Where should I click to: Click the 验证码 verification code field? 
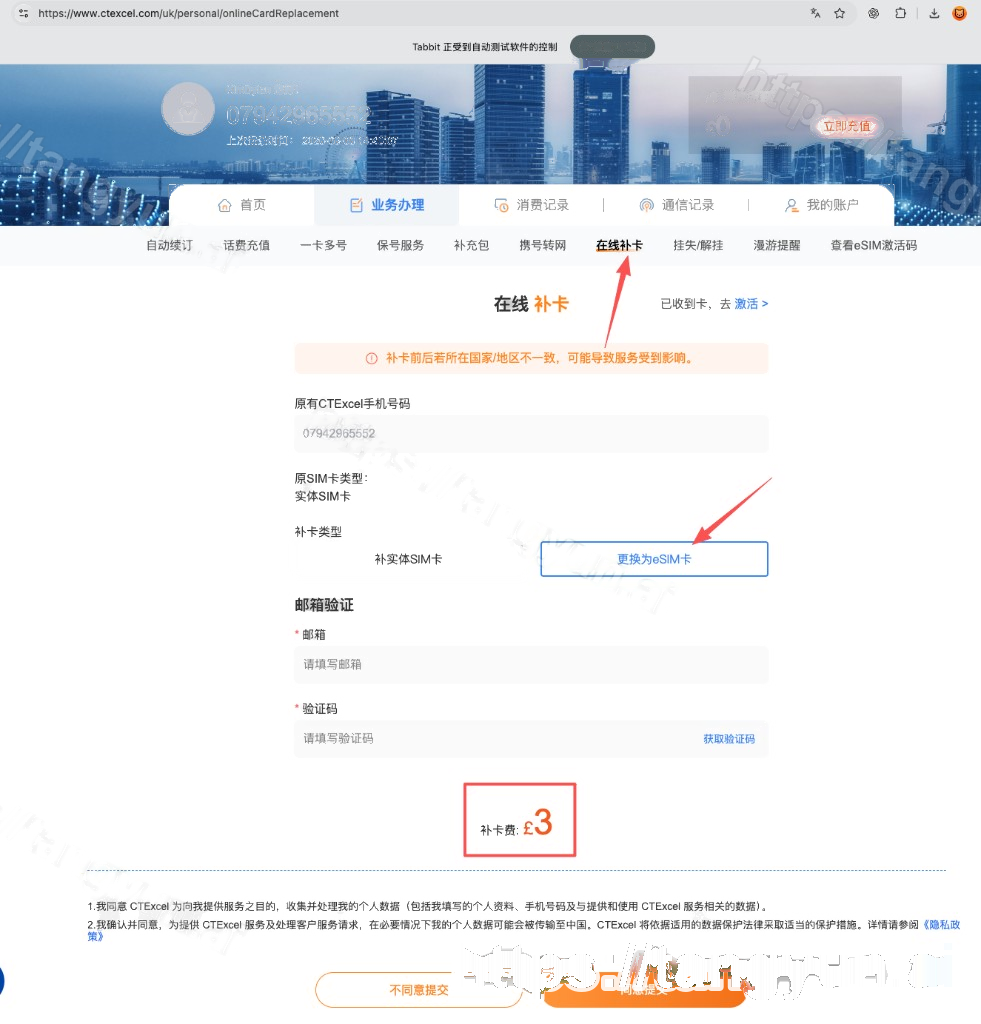(x=531, y=739)
